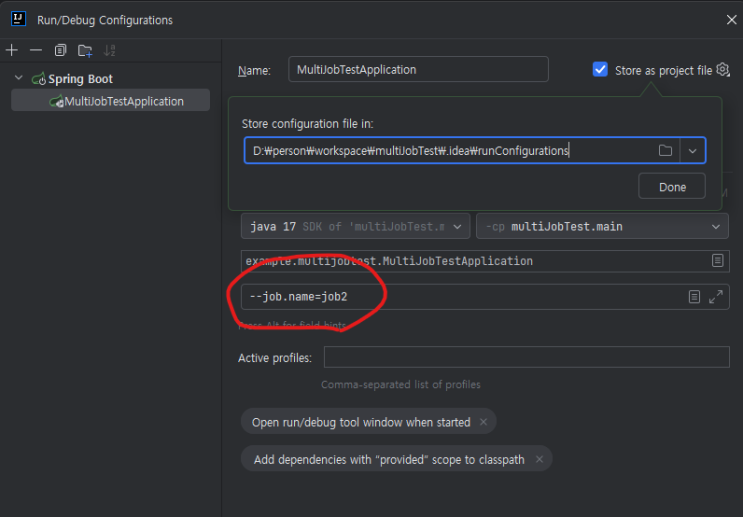Open the Store as project file gear settings
Image resolution: width=743 pixels, height=517 pixels.
click(723, 70)
